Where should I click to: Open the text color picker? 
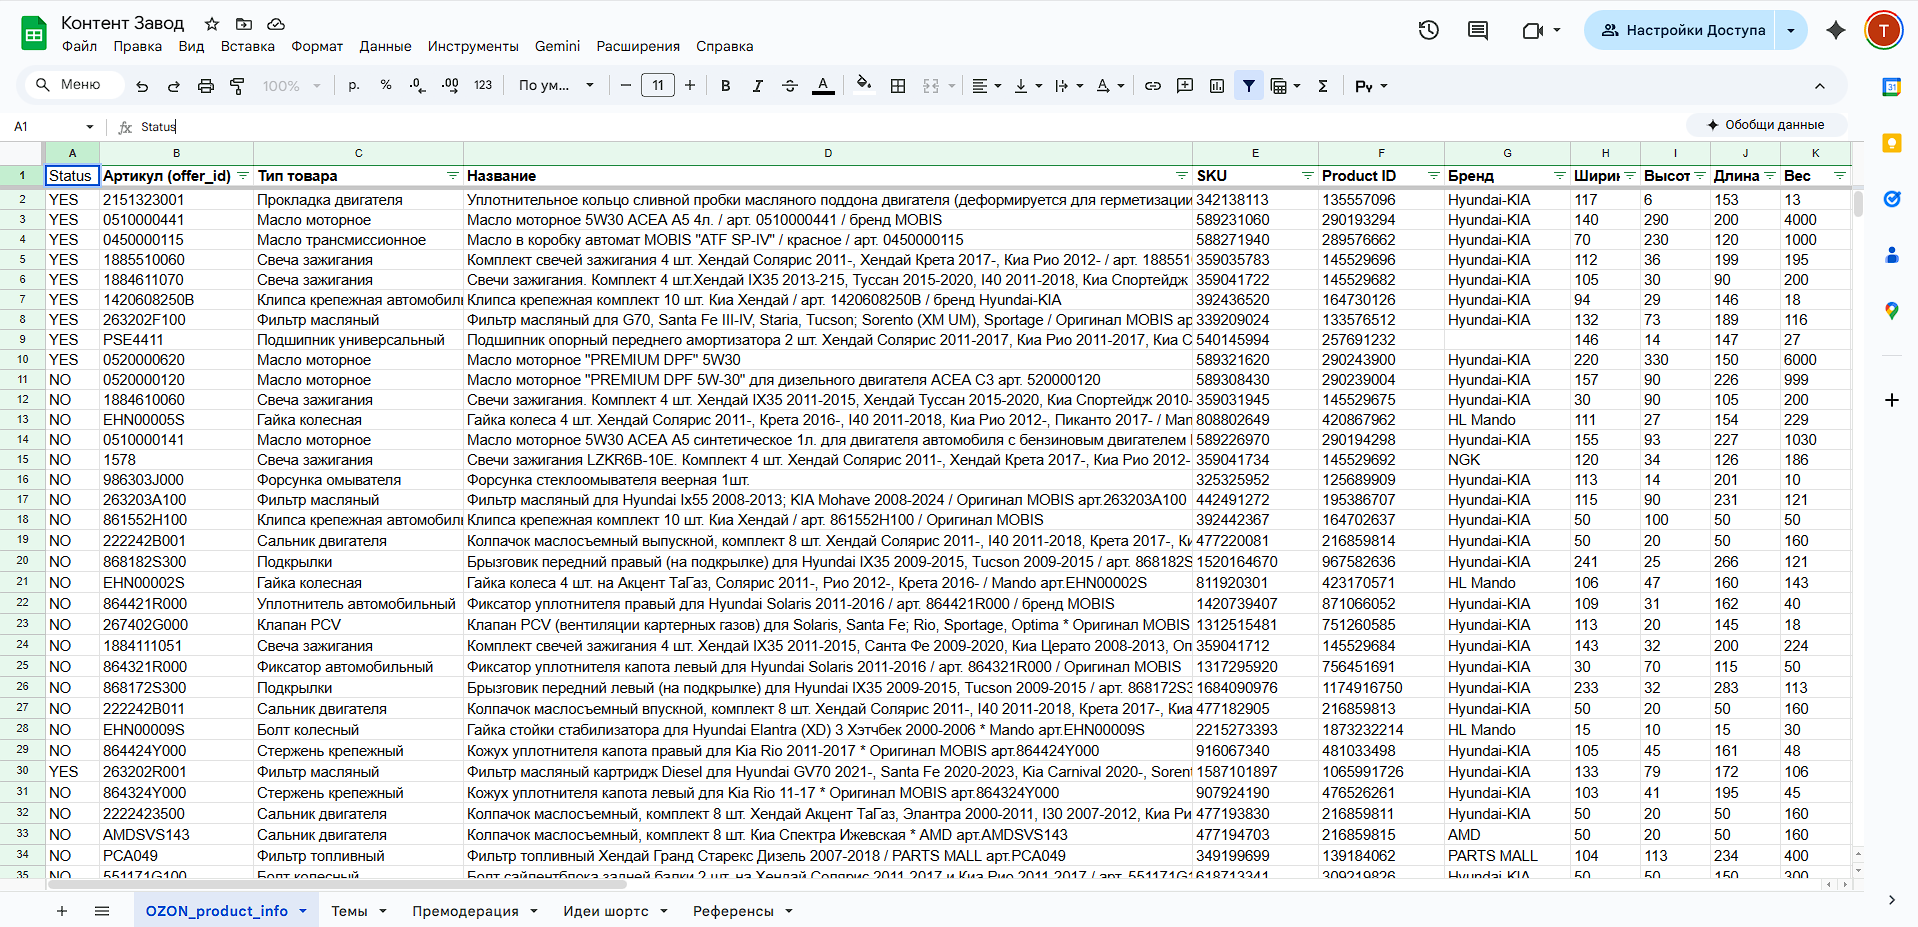[x=823, y=86]
